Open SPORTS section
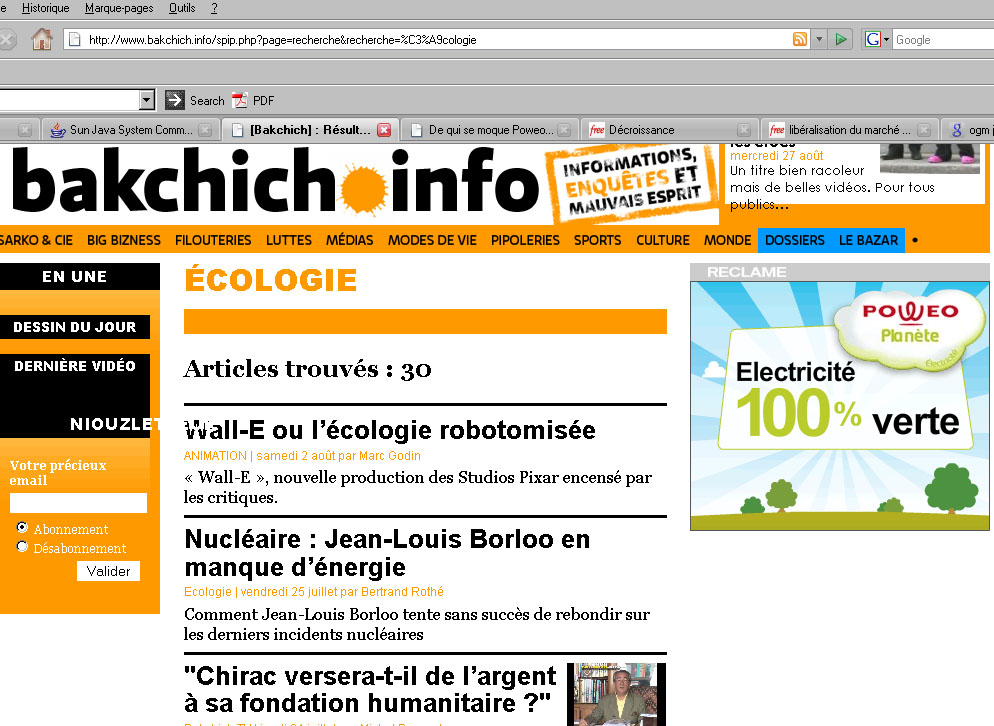This screenshot has width=994, height=726. point(597,240)
